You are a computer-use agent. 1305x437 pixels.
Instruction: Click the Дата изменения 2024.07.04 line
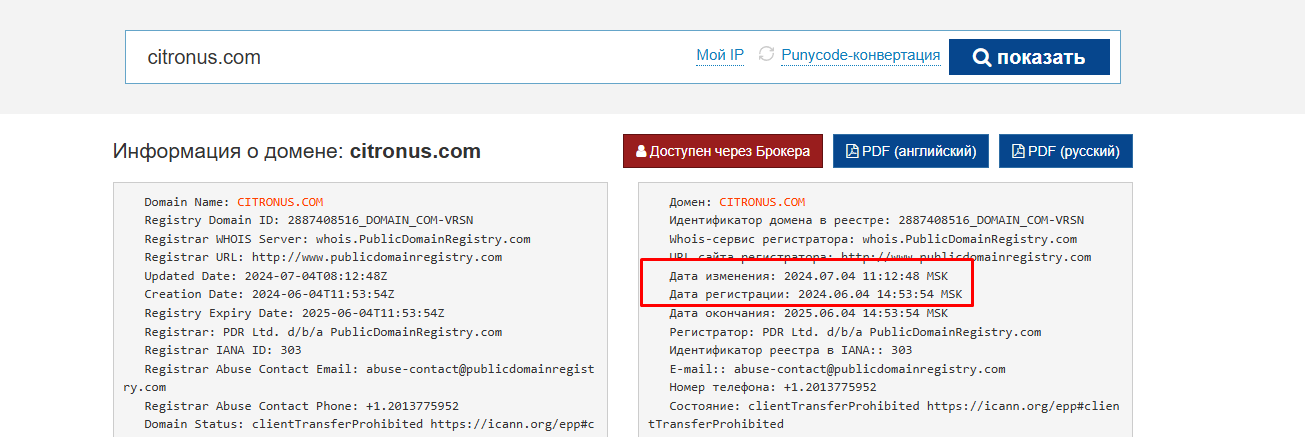[808, 276]
